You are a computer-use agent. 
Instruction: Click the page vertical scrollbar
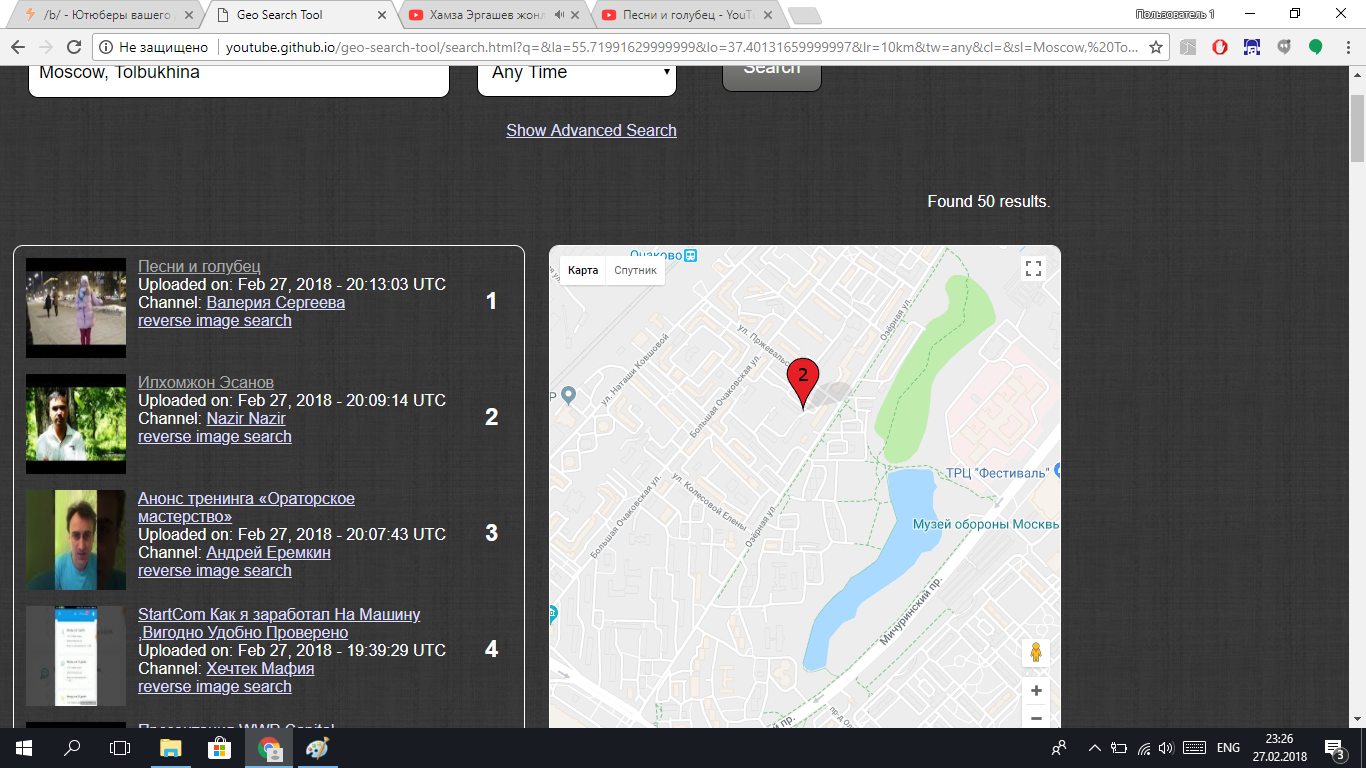tap(1357, 128)
